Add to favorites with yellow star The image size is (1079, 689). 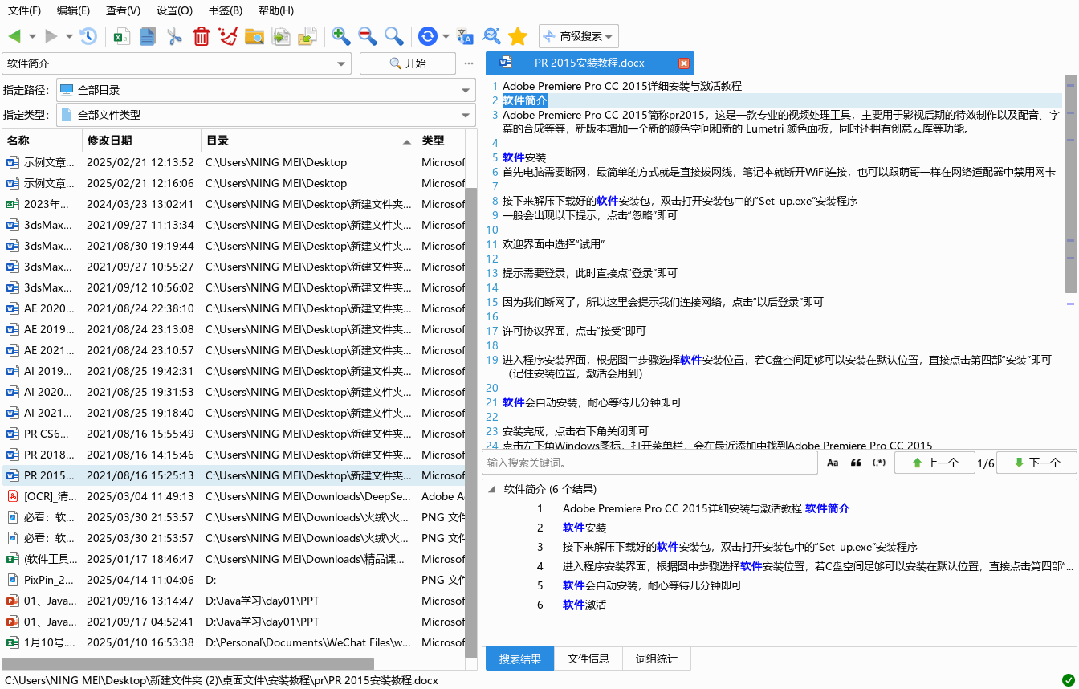point(517,36)
